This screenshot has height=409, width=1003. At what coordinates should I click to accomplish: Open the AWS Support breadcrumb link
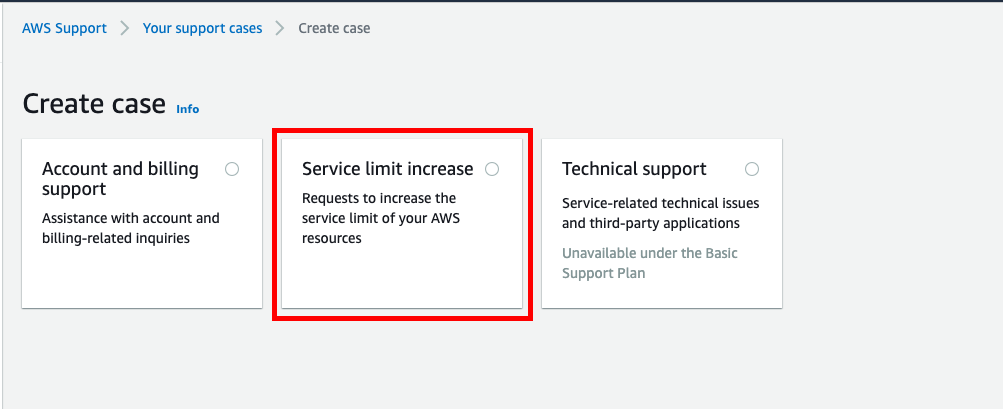(x=65, y=28)
